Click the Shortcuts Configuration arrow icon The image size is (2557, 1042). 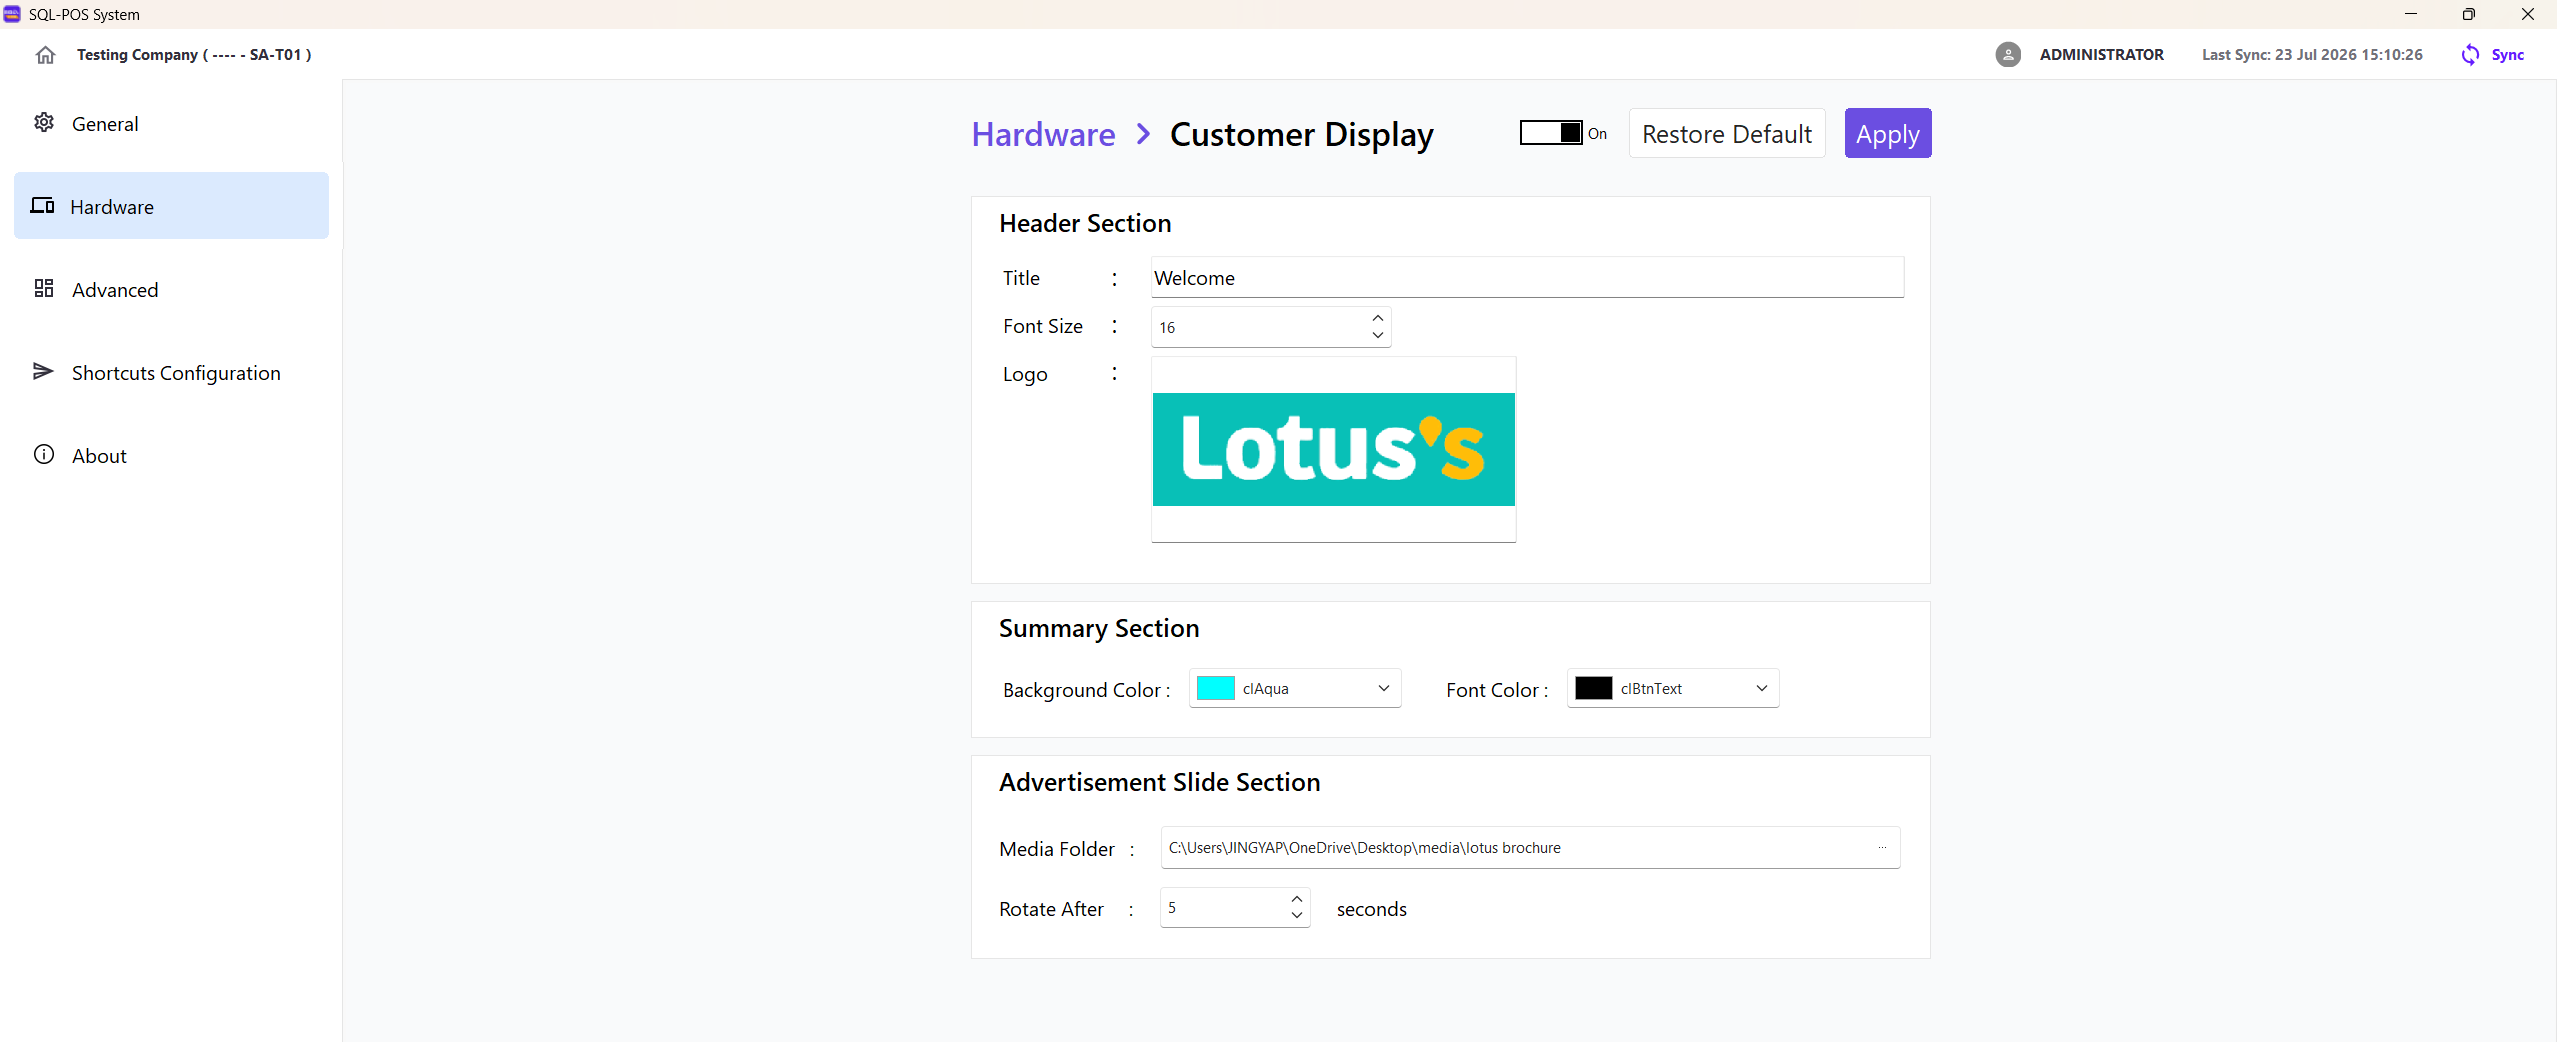point(44,372)
